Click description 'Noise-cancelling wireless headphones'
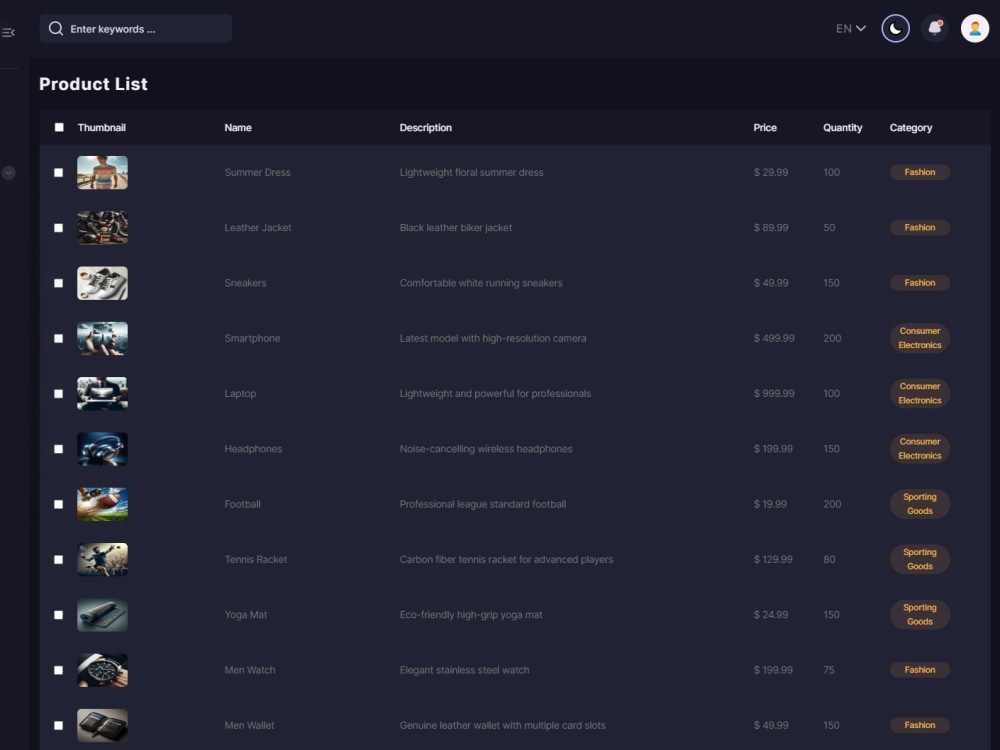This screenshot has width=1000, height=750. [486, 449]
